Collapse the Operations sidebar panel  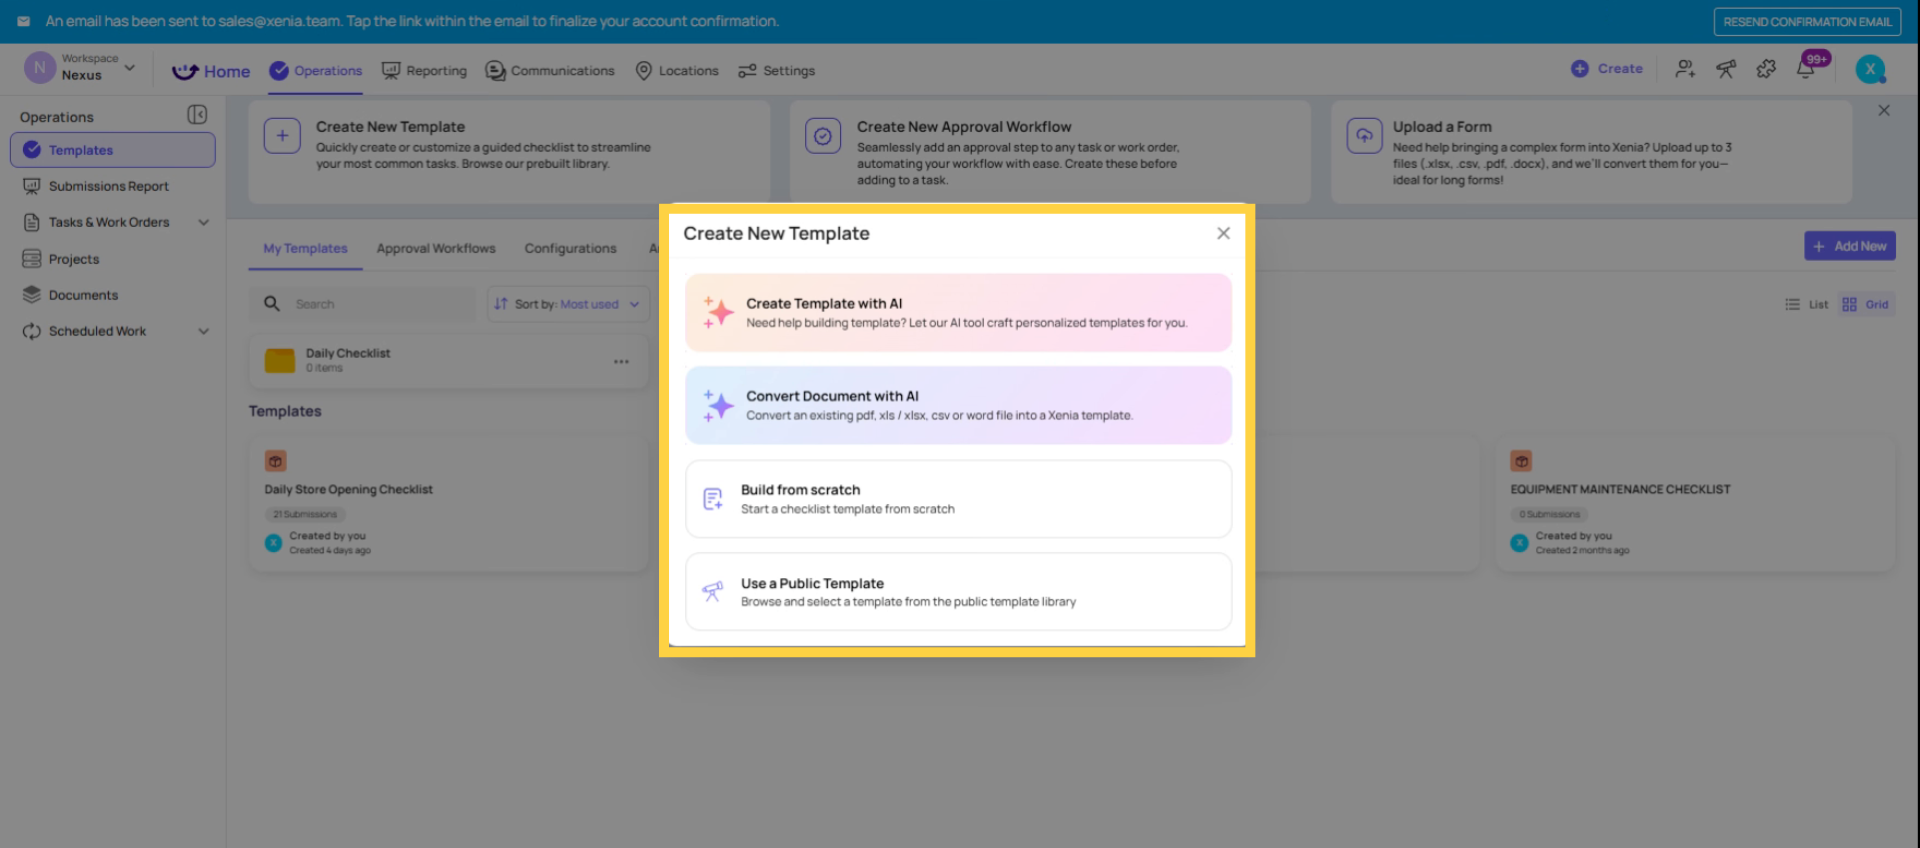197,115
